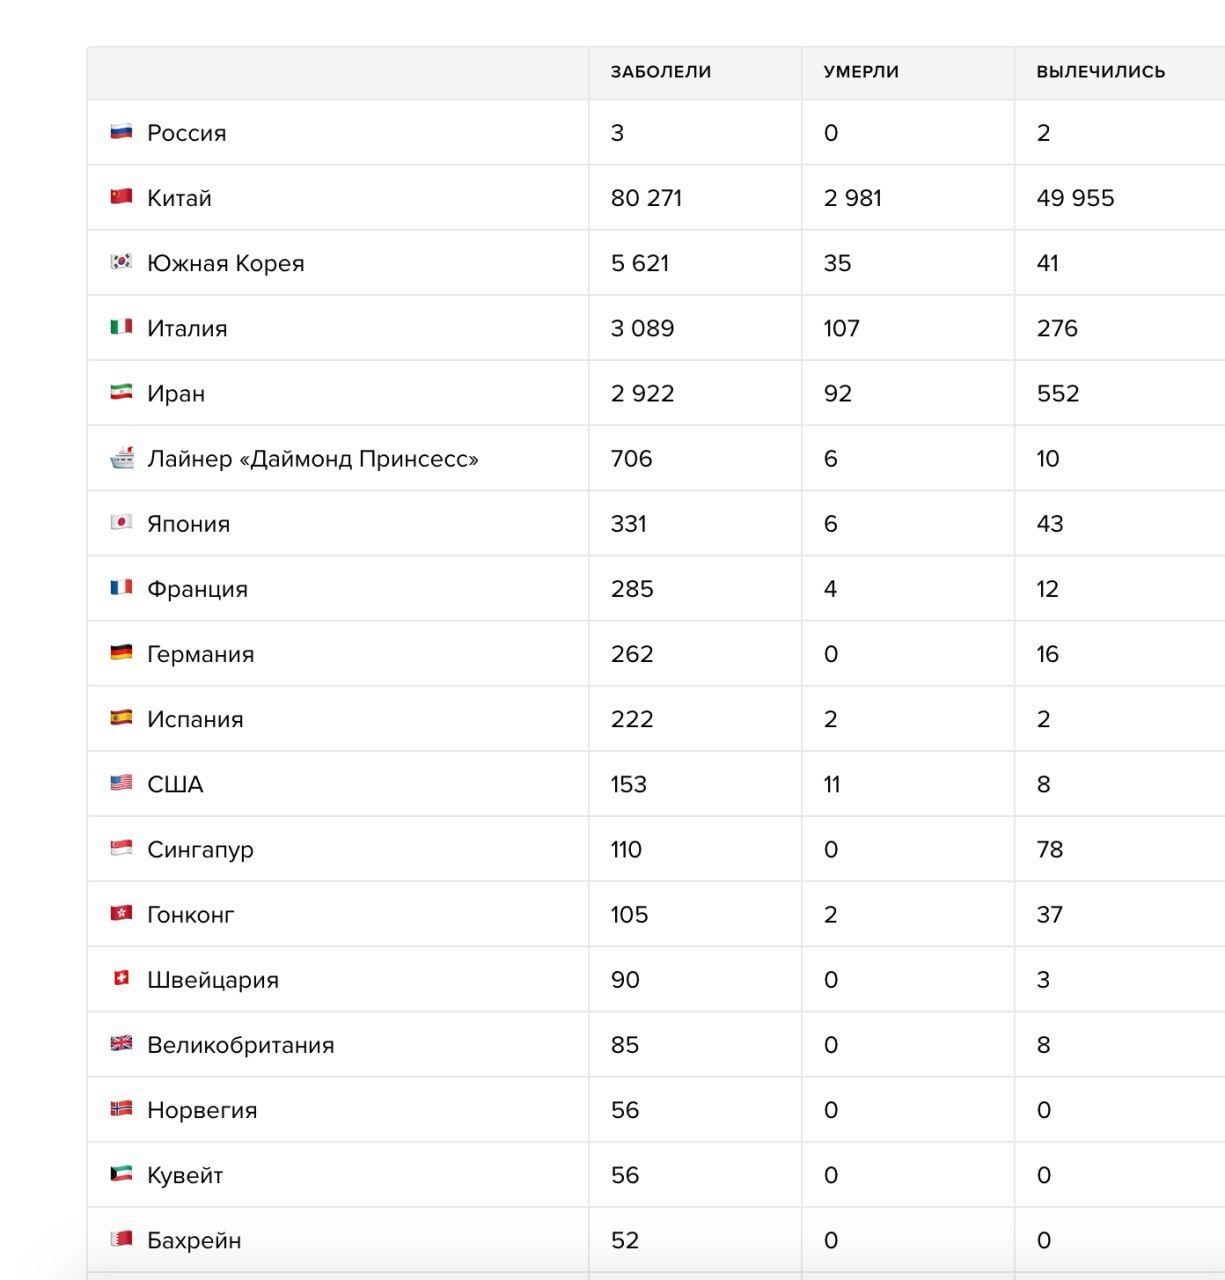Click the China flag icon
1225x1280 pixels.
121,196
